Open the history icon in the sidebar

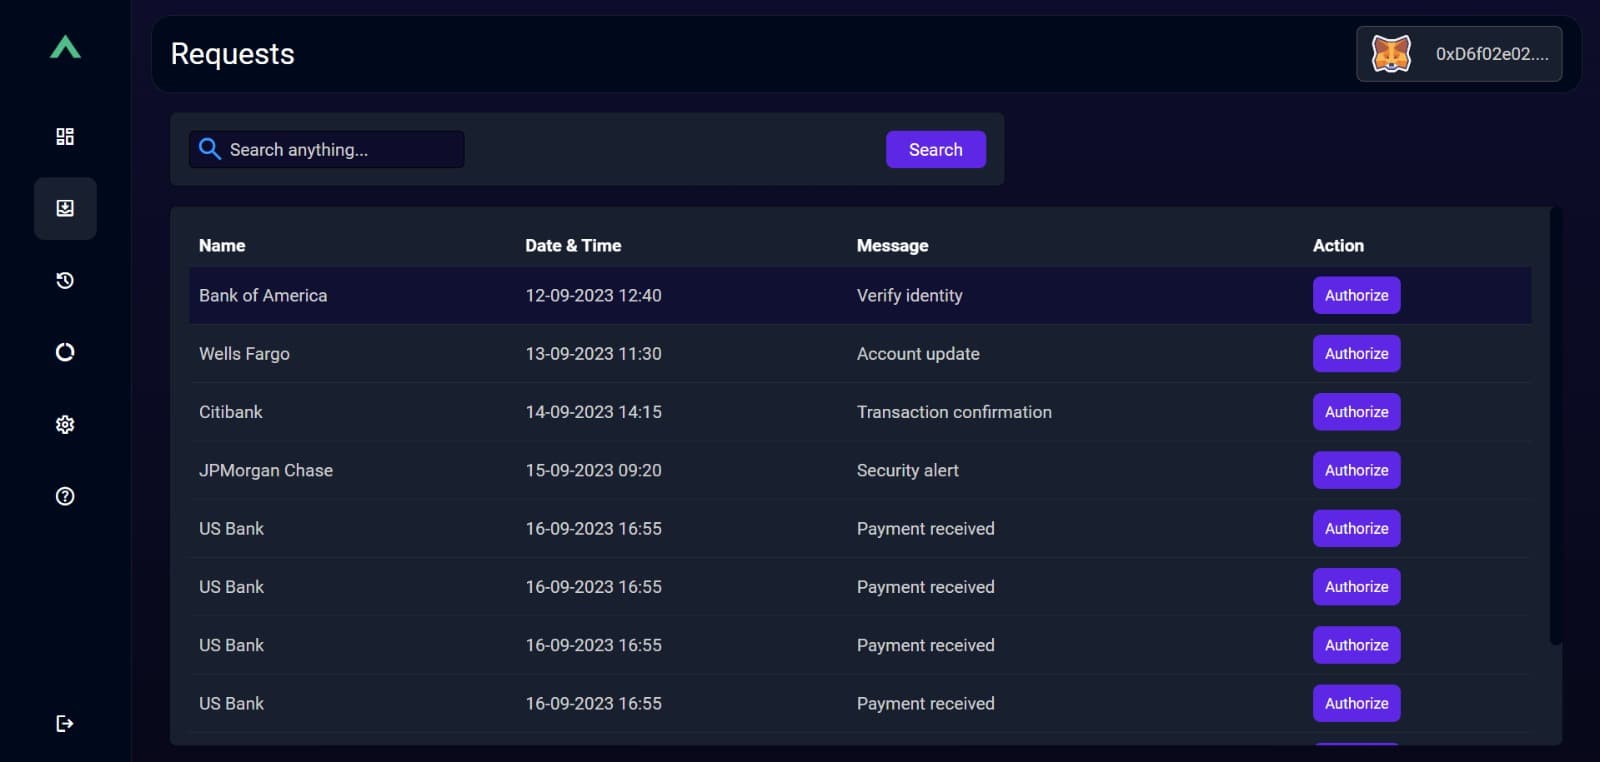(64, 280)
